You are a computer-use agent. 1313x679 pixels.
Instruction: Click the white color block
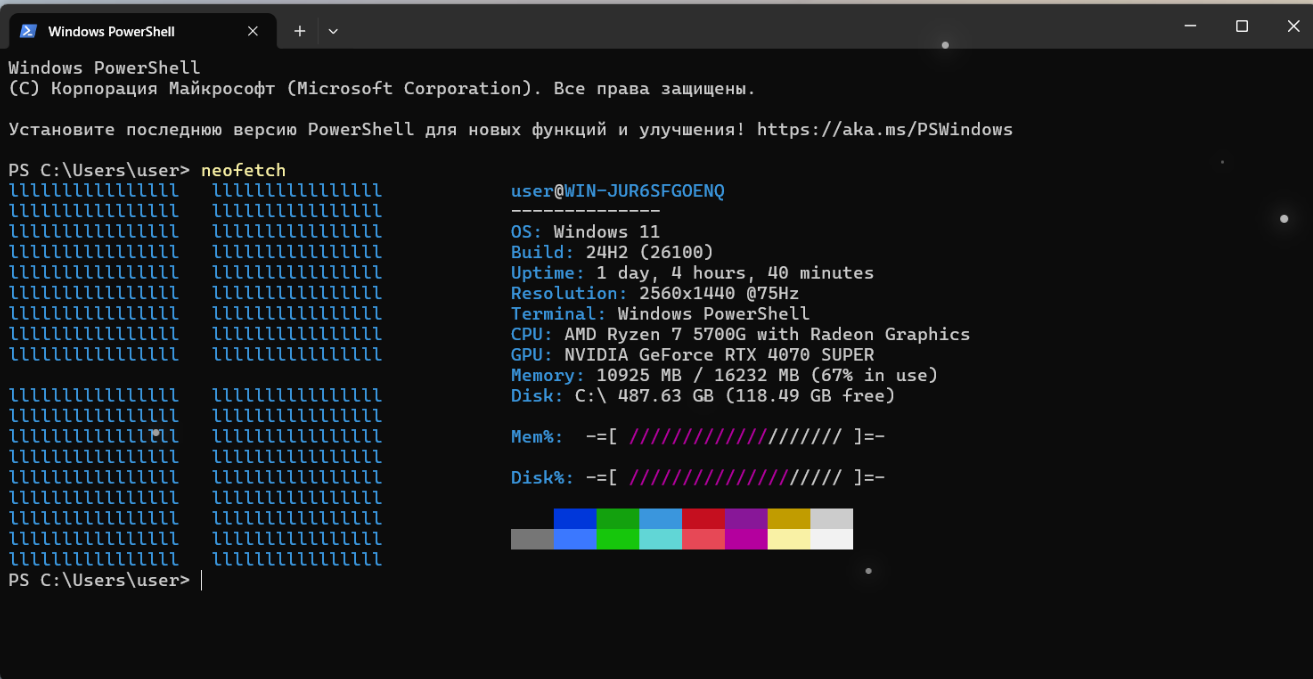coord(832,539)
